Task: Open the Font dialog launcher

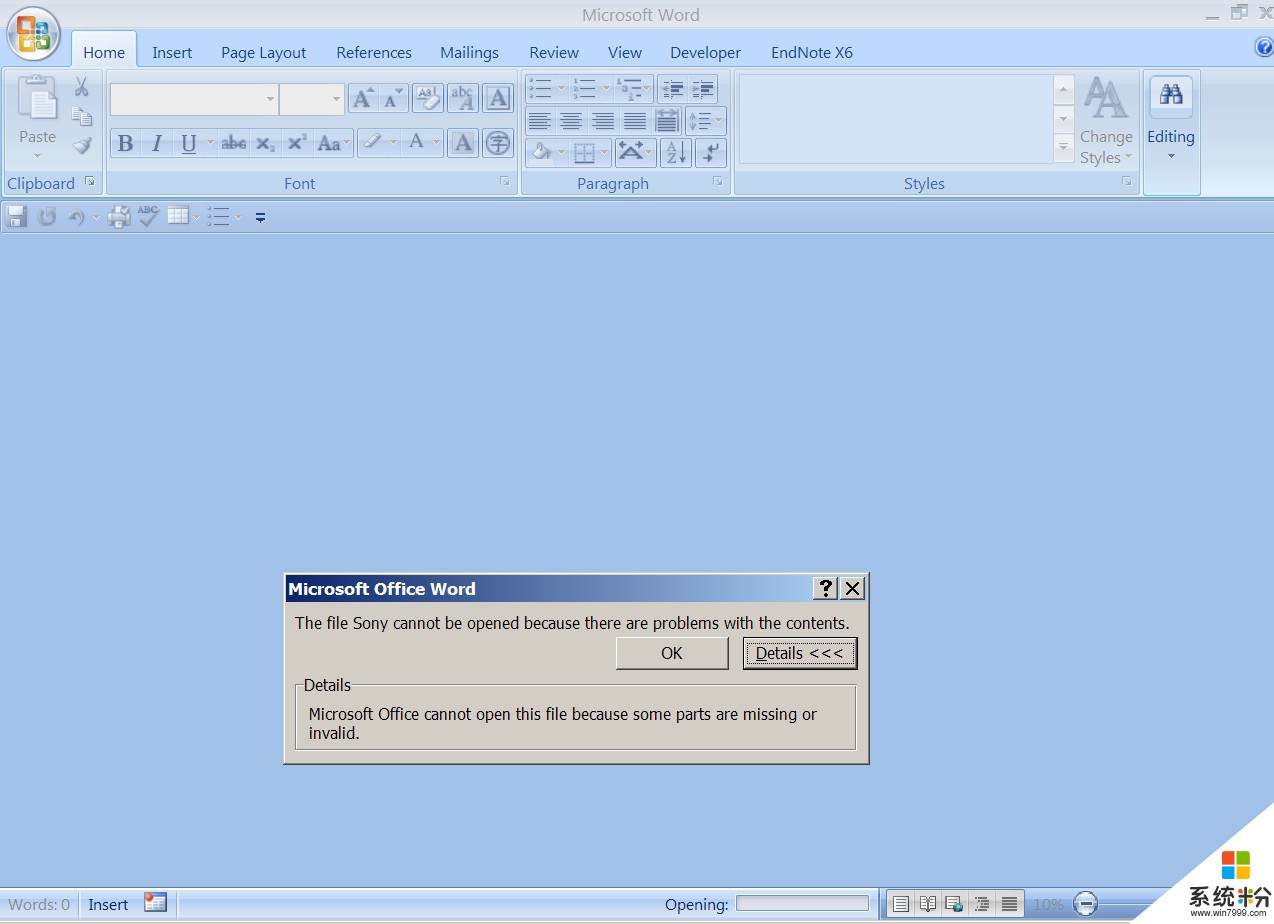Action: [x=504, y=182]
